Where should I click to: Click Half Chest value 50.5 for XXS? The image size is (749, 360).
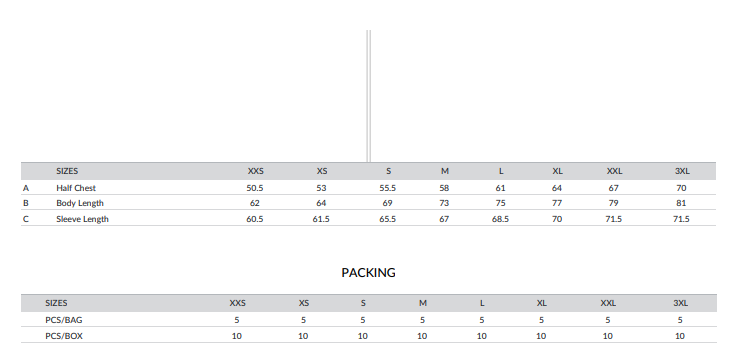(x=255, y=188)
